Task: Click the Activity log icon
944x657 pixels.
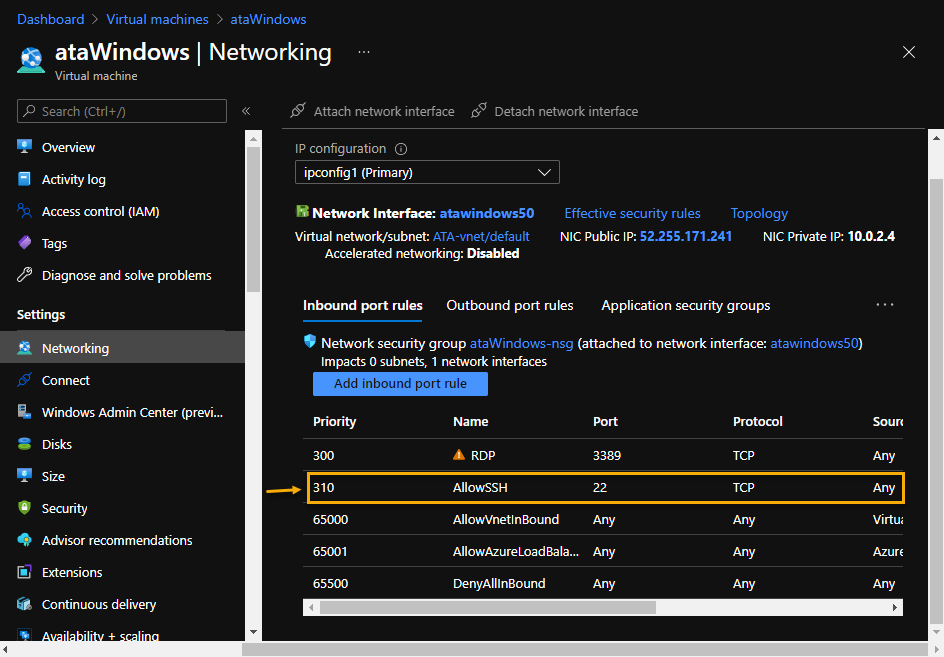Action: tap(24, 179)
